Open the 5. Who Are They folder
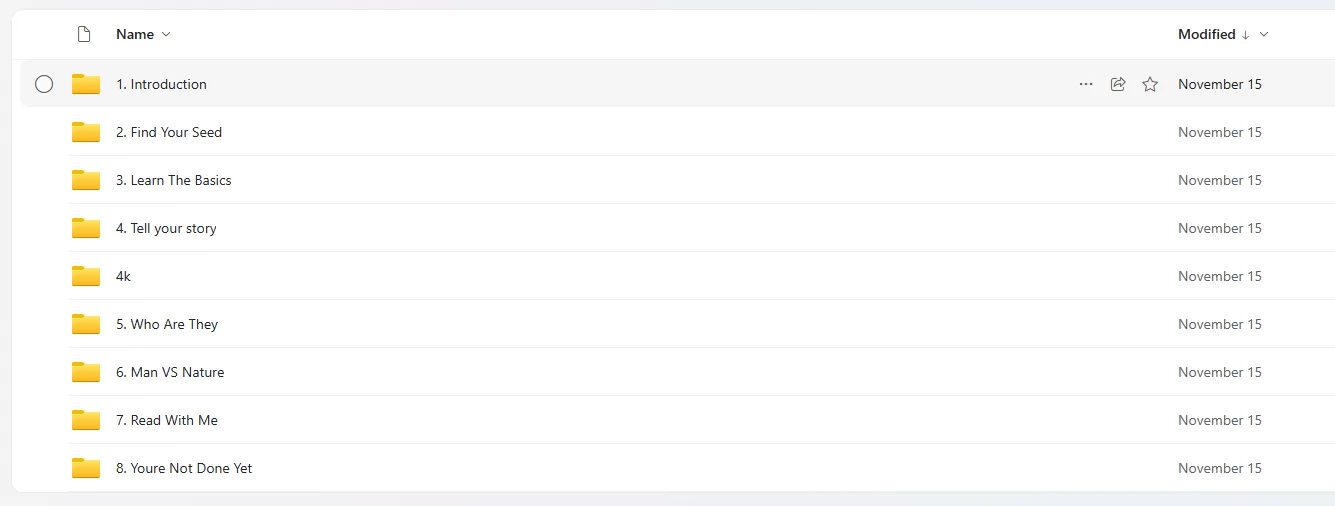1335x506 pixels. (x=166, y=324)
